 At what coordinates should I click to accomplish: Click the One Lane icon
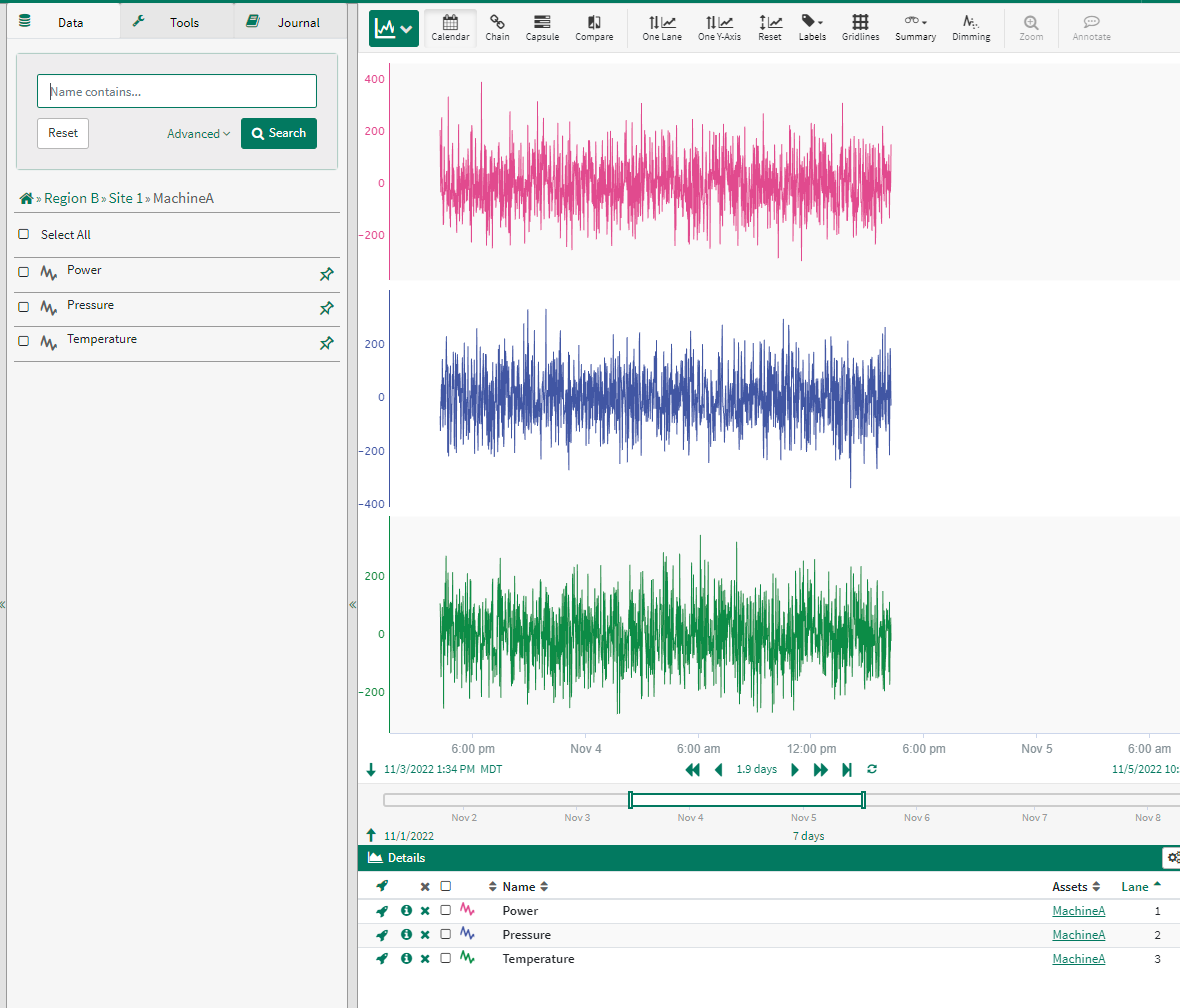[661, 28]
